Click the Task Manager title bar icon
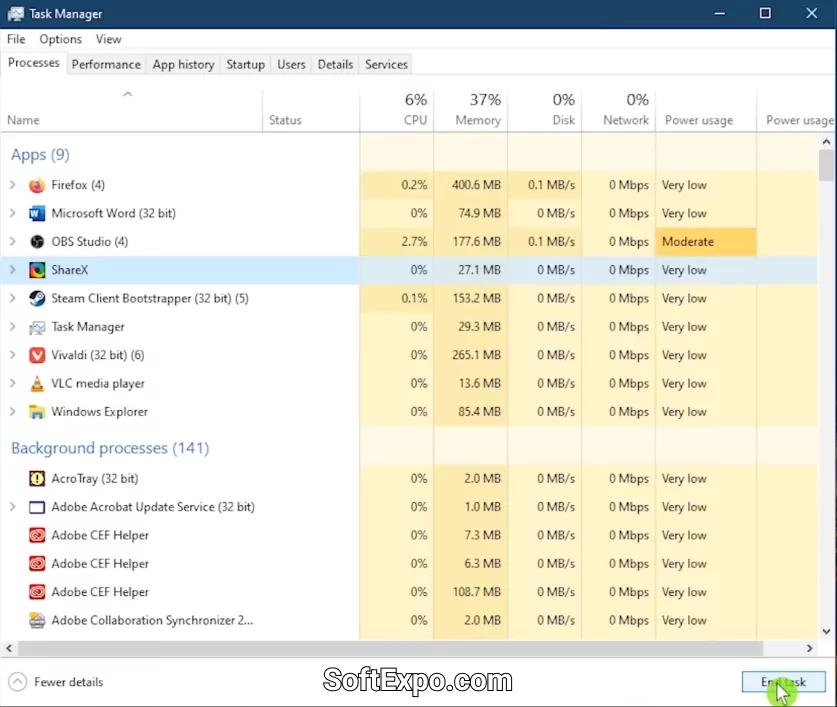This screenshot has height=707, width=837. (16, 14)
